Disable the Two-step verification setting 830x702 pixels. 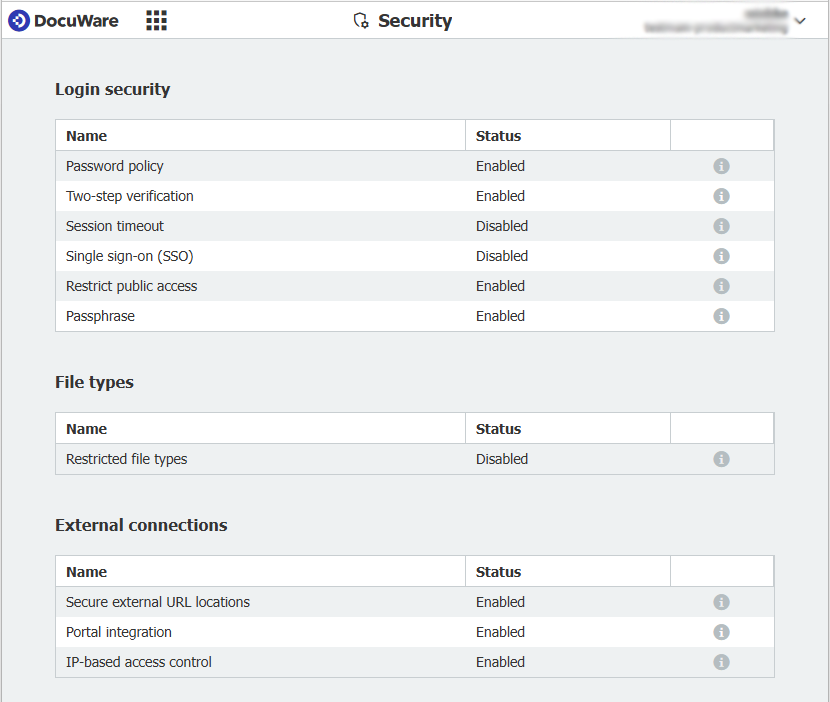500,196
